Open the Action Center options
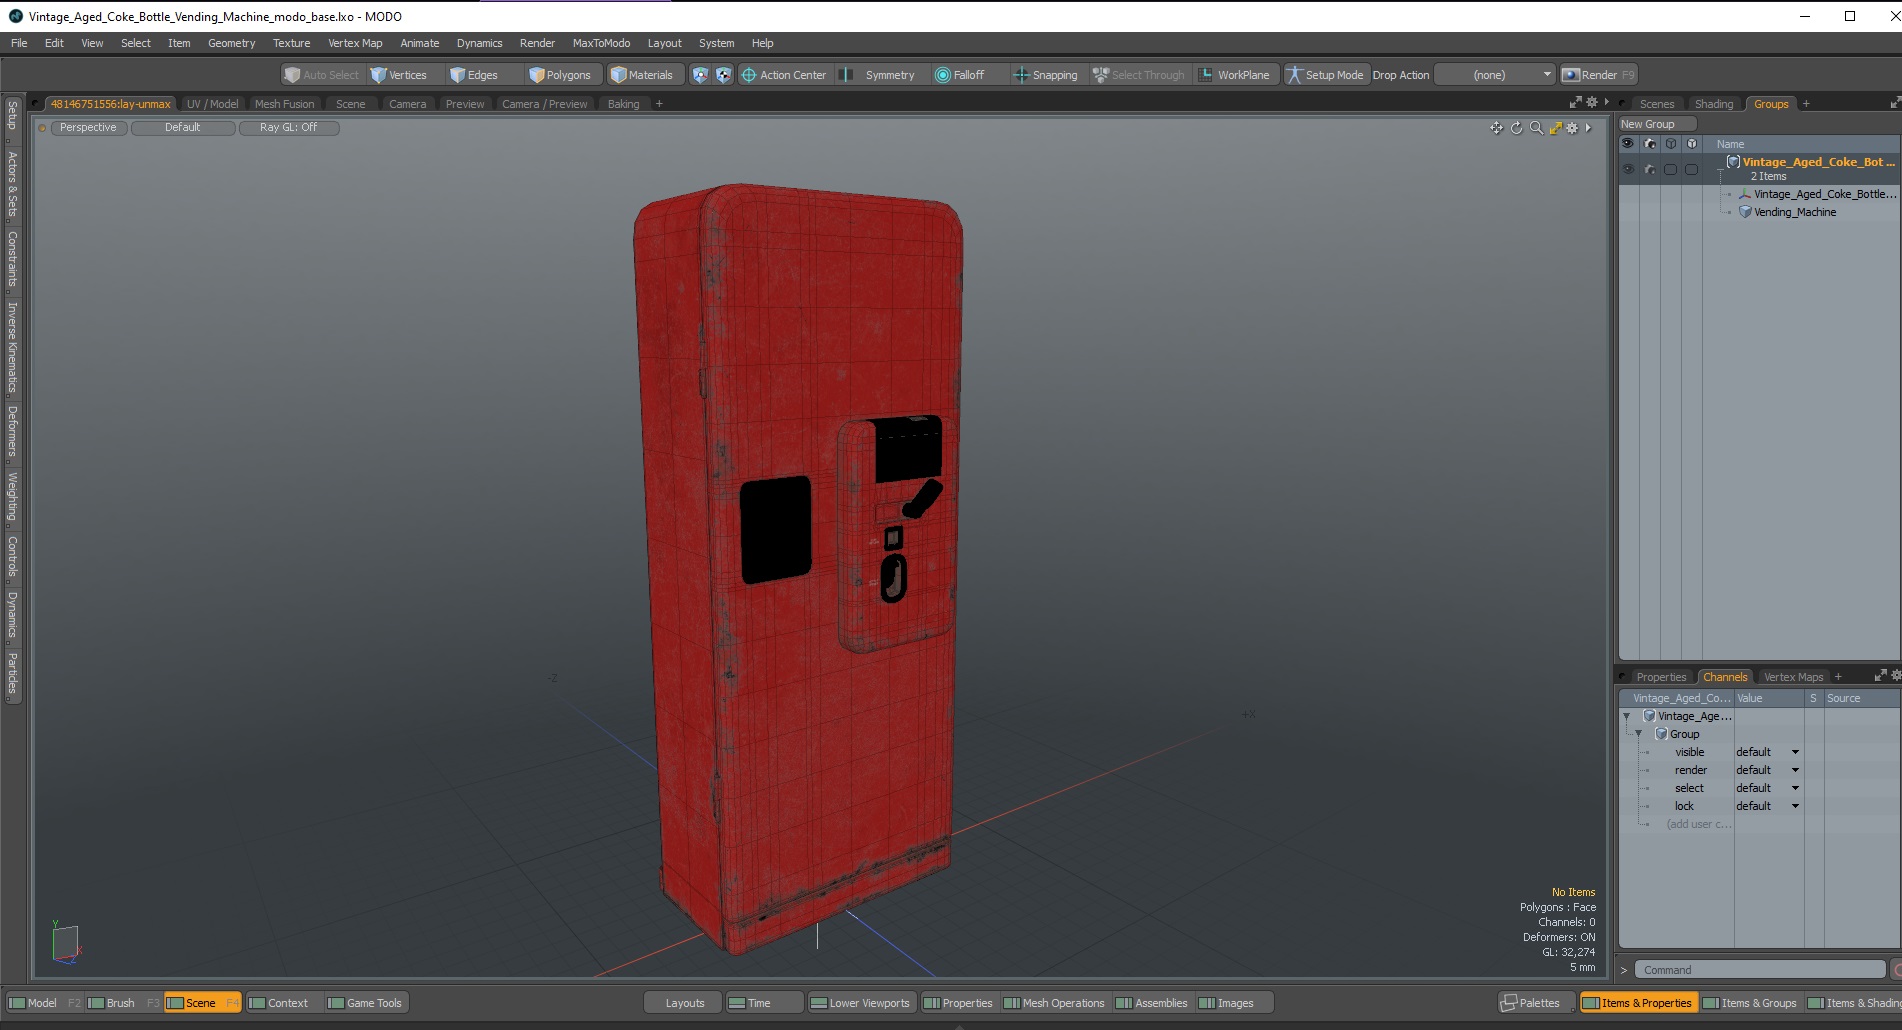This screenshot has width=1902, height=1030. pos(784,75)
